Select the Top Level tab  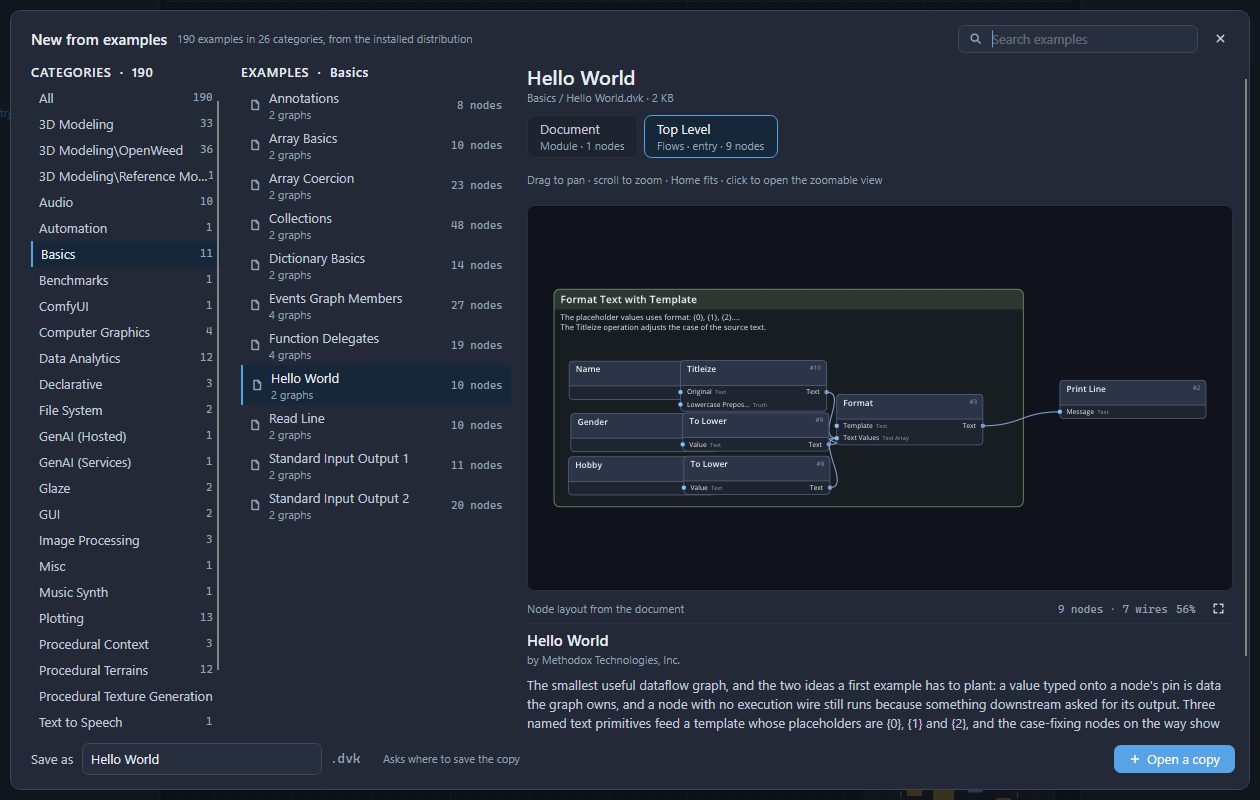pyautogui.click(x=710, y=137)
